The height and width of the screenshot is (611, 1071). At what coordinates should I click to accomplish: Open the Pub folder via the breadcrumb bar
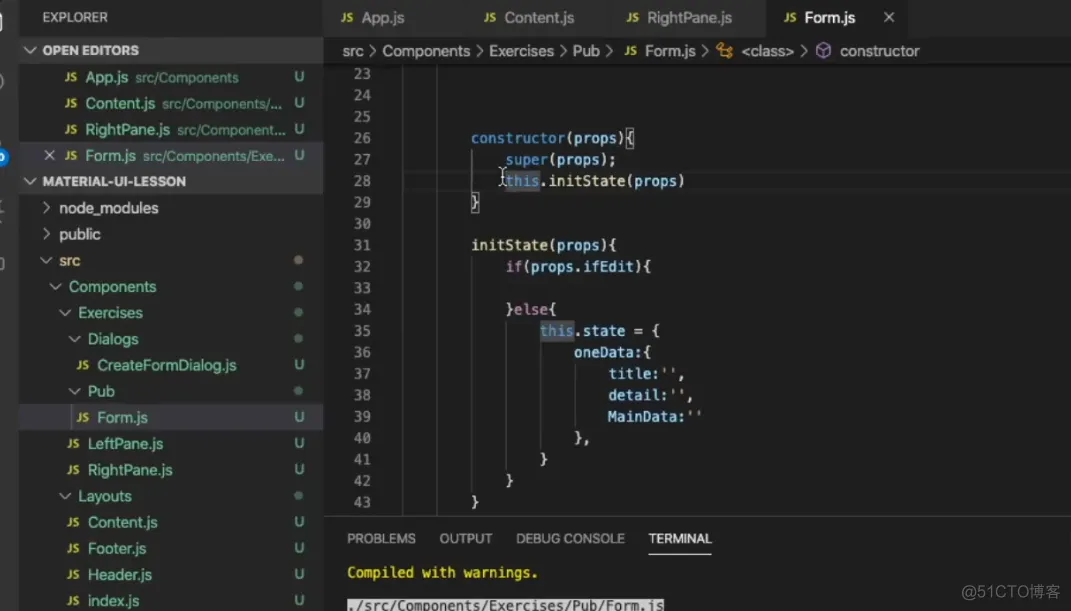point(586,51)
